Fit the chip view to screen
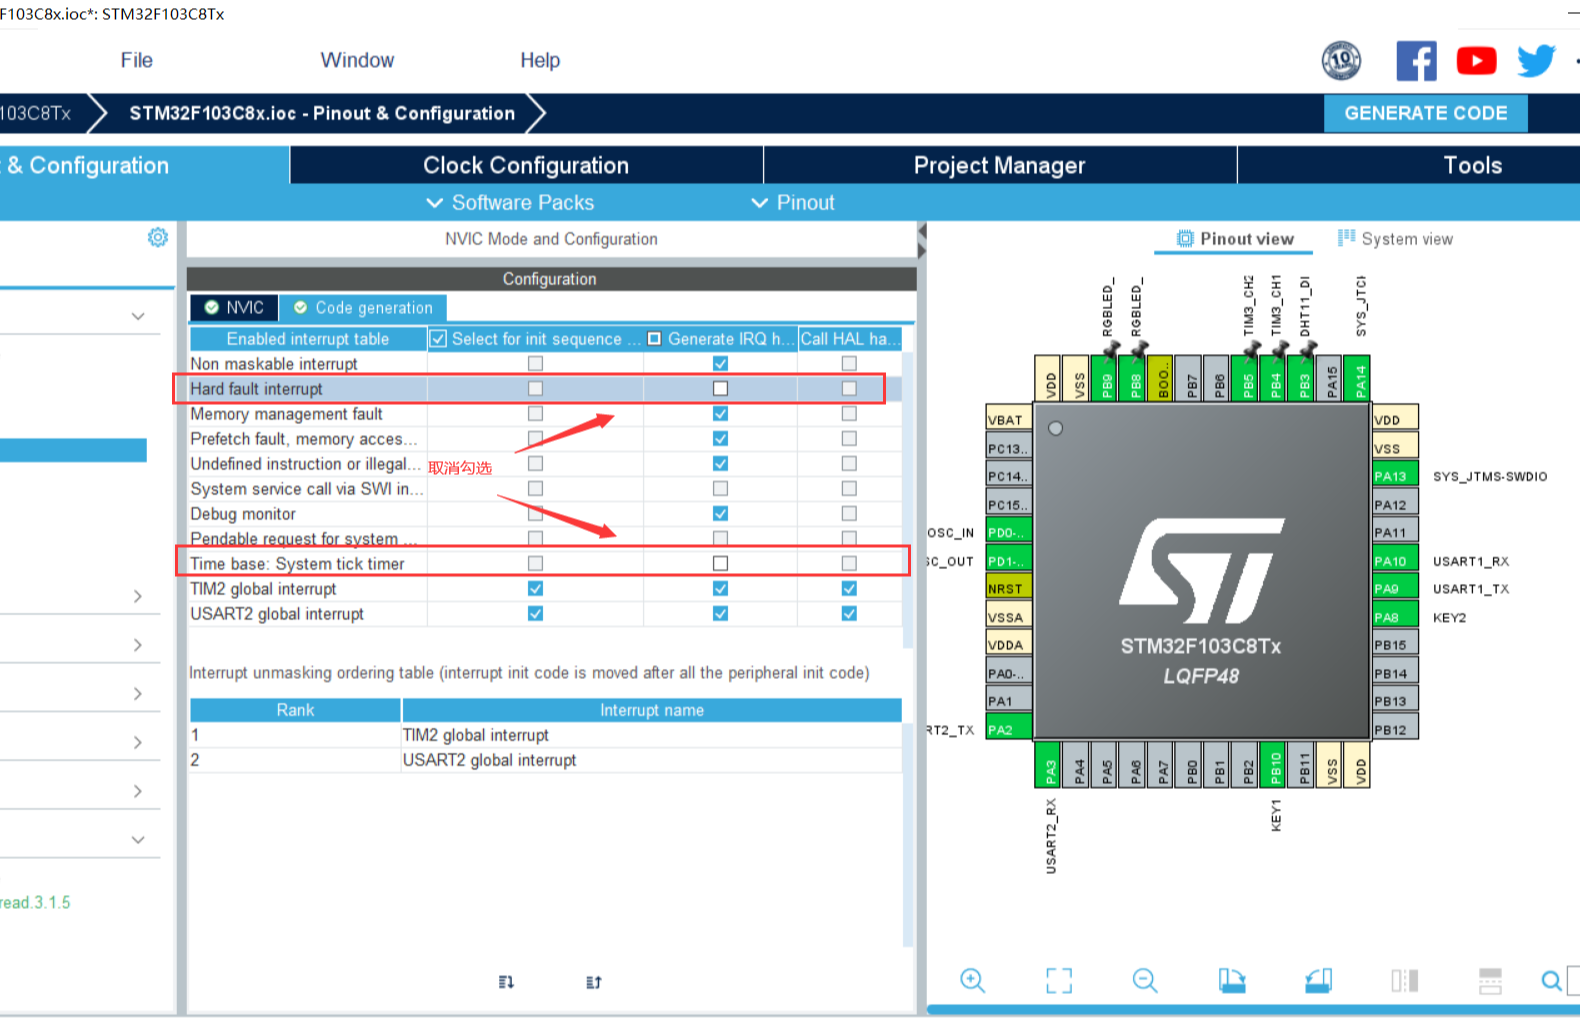1580x1027 pixels. tap(1059, 980)
